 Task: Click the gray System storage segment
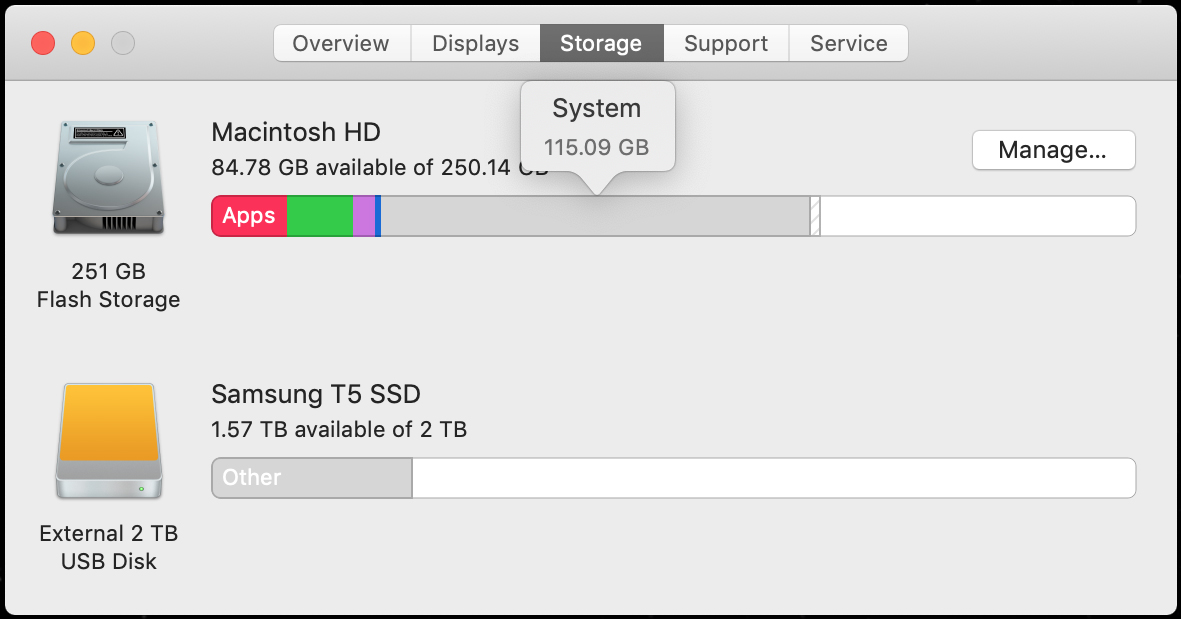[595, 217]
